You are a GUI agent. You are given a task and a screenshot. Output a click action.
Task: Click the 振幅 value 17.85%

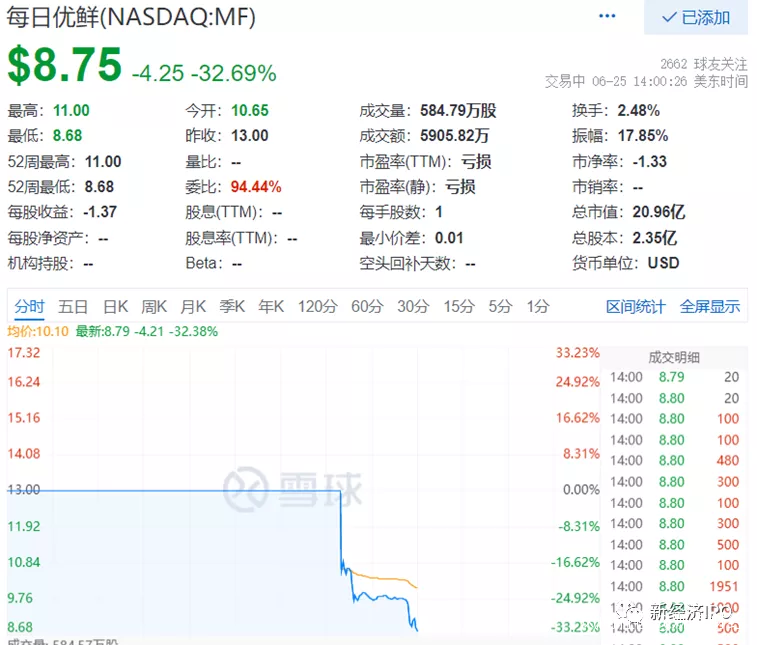pyautogui.click(x=643, y=136)
